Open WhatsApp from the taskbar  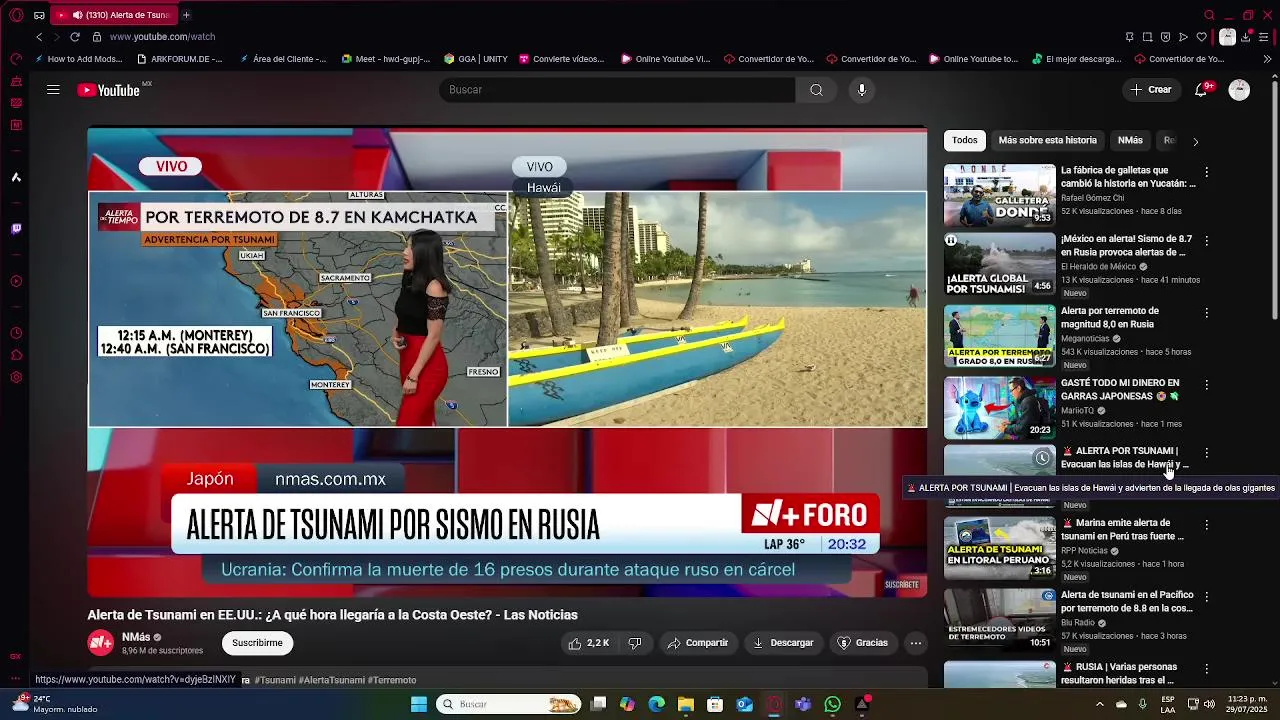pos(833,704)
